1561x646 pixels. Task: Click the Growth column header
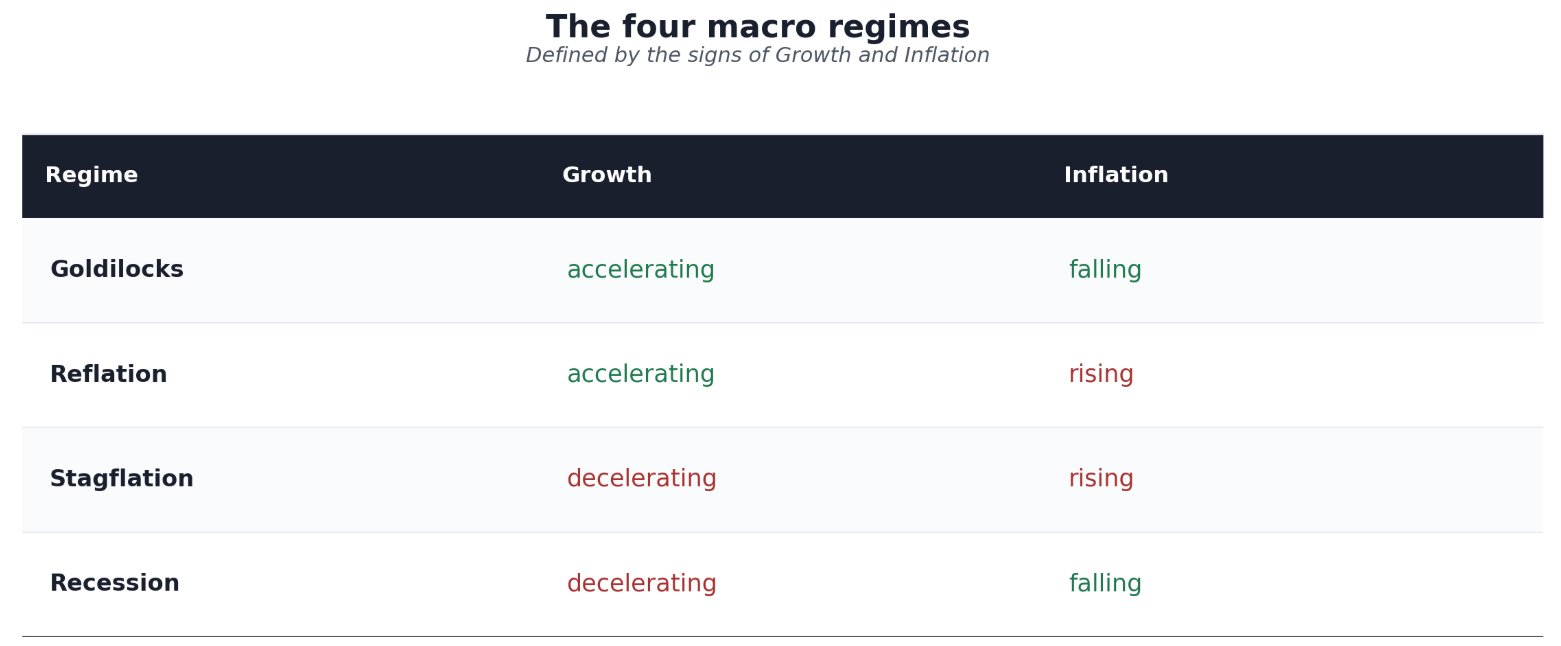click(607, 176)
